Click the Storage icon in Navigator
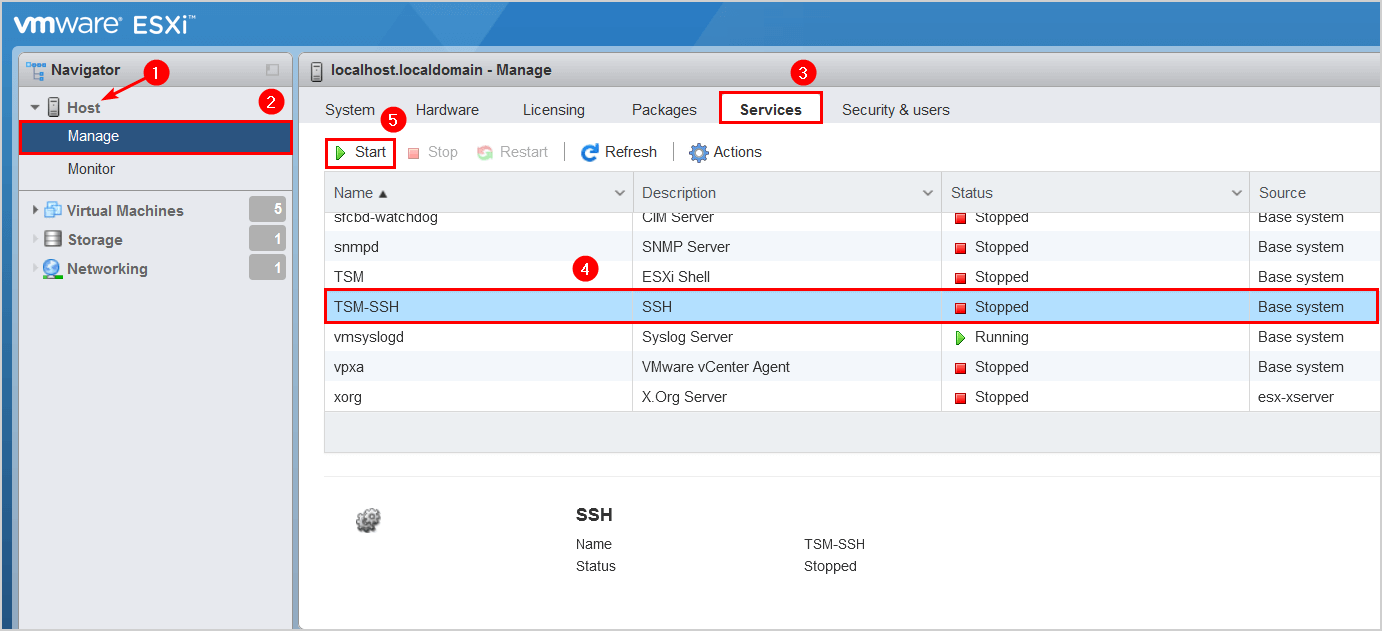1382x631 pixels. pos(52,239)
